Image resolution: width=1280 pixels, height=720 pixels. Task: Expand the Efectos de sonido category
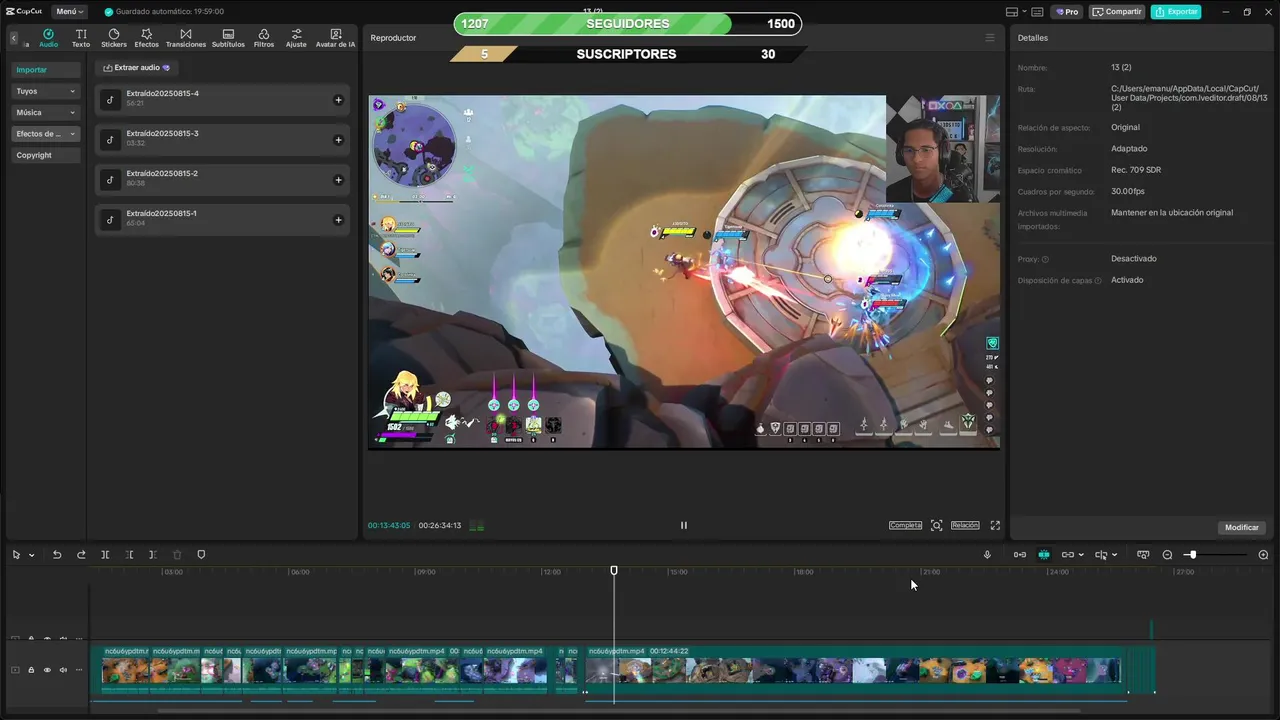coord(46,134)
